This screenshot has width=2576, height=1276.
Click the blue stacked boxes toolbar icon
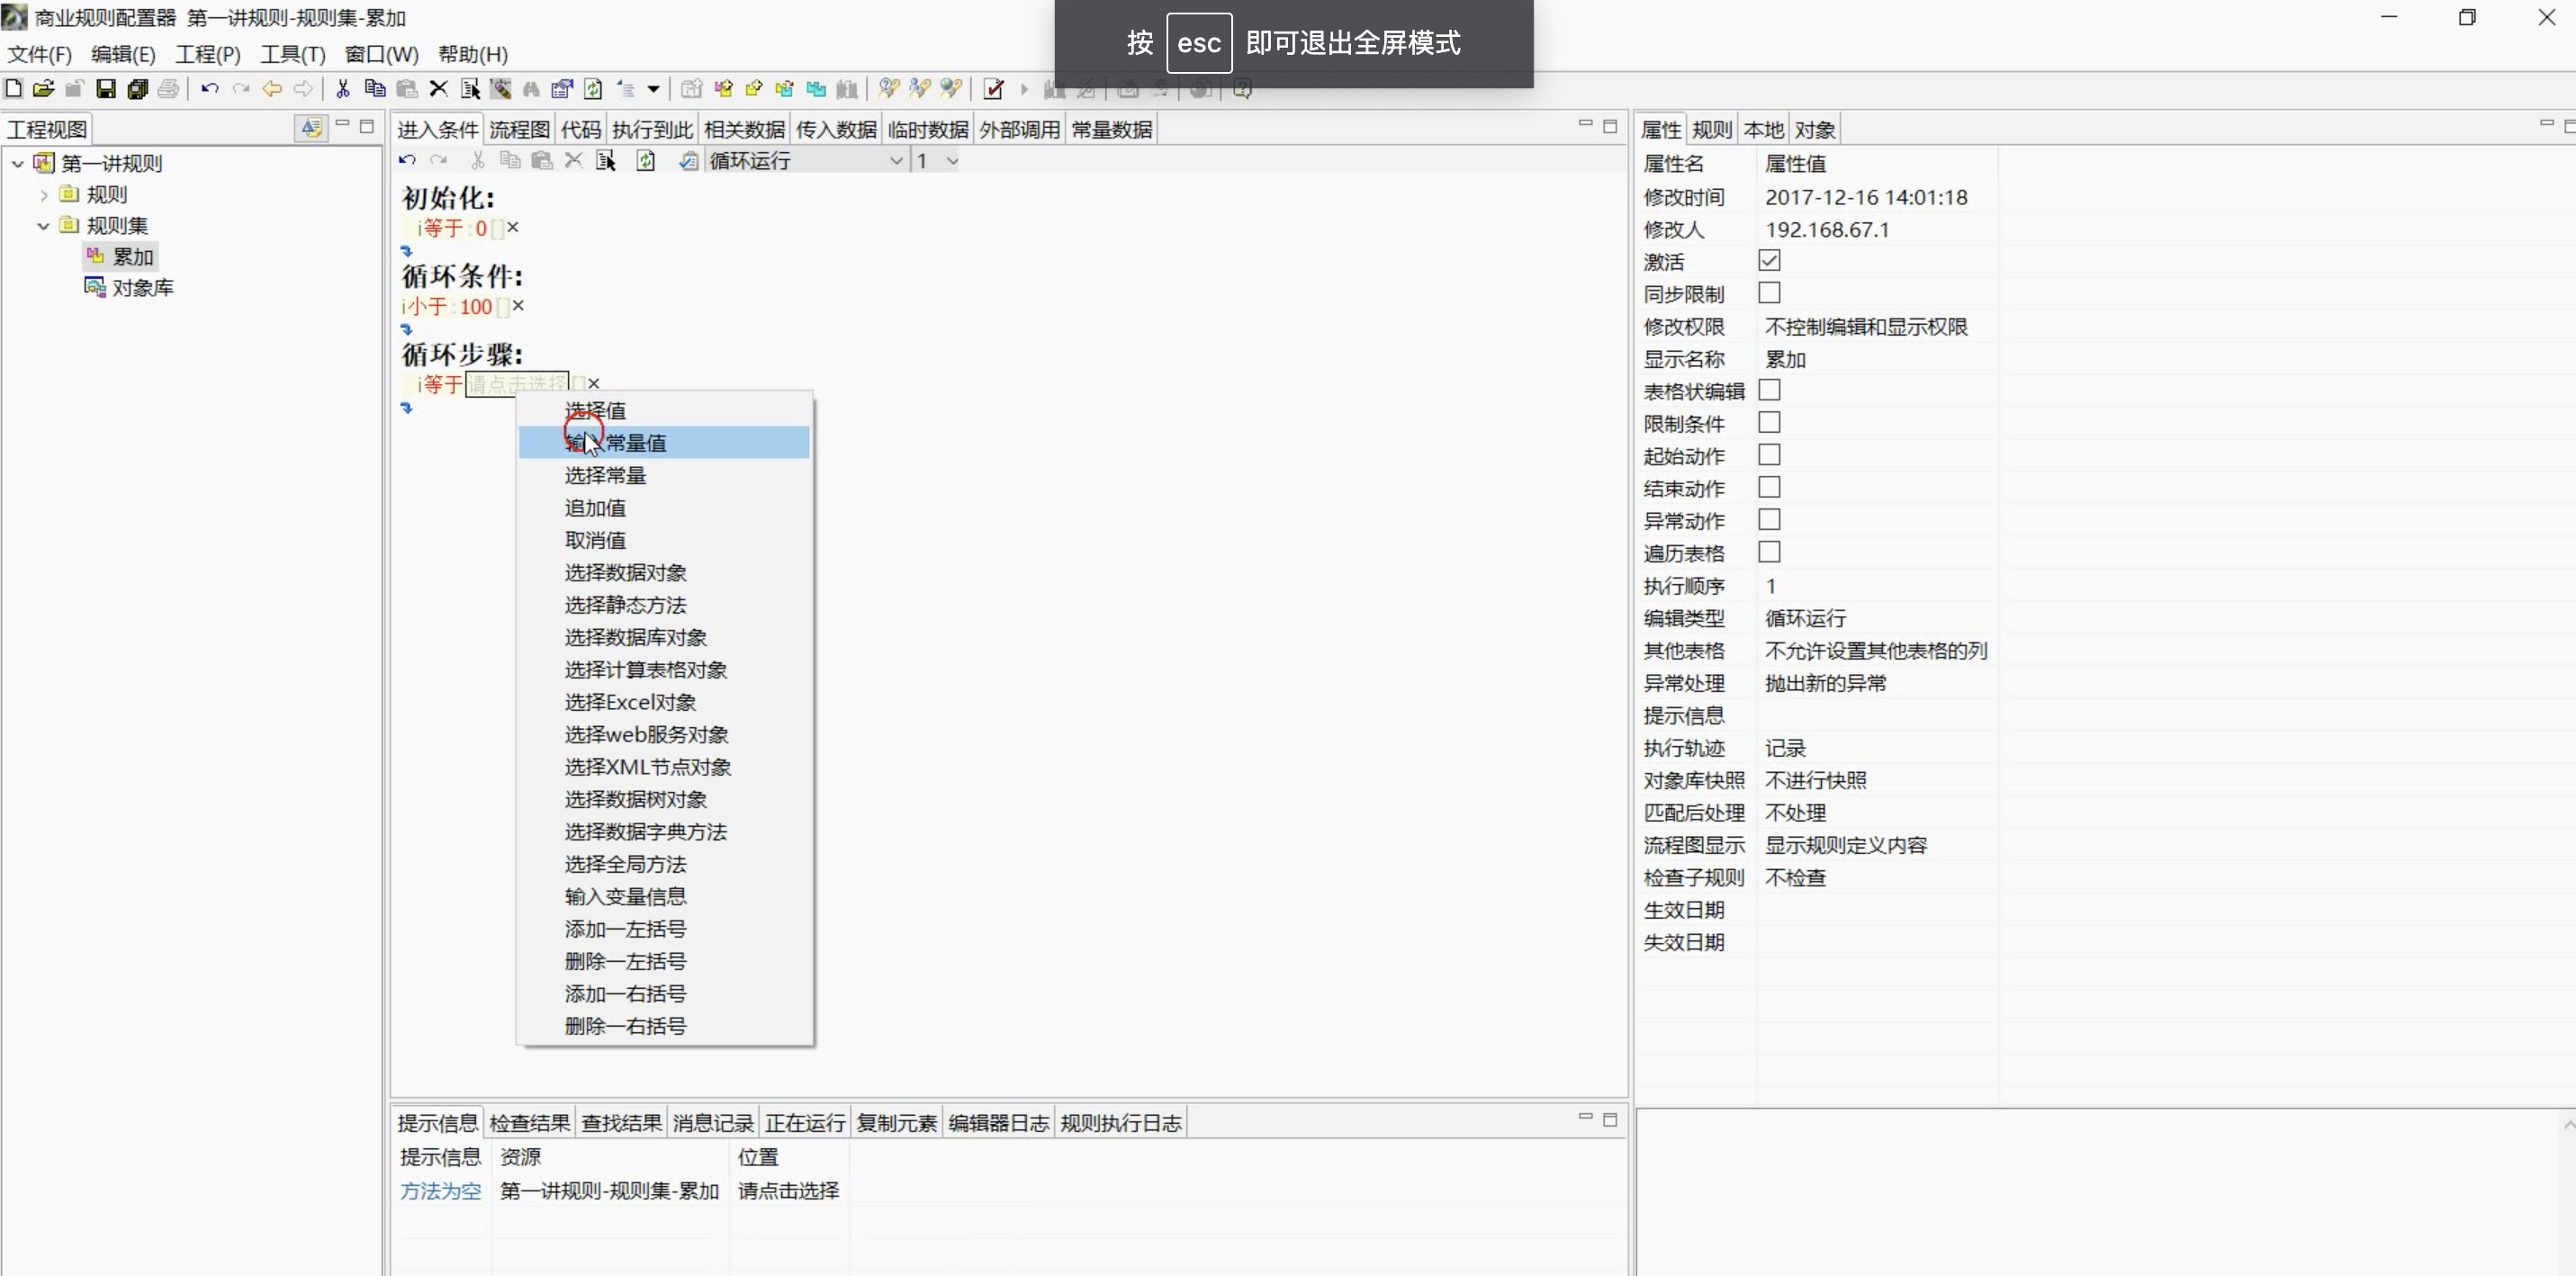[816, 89]
